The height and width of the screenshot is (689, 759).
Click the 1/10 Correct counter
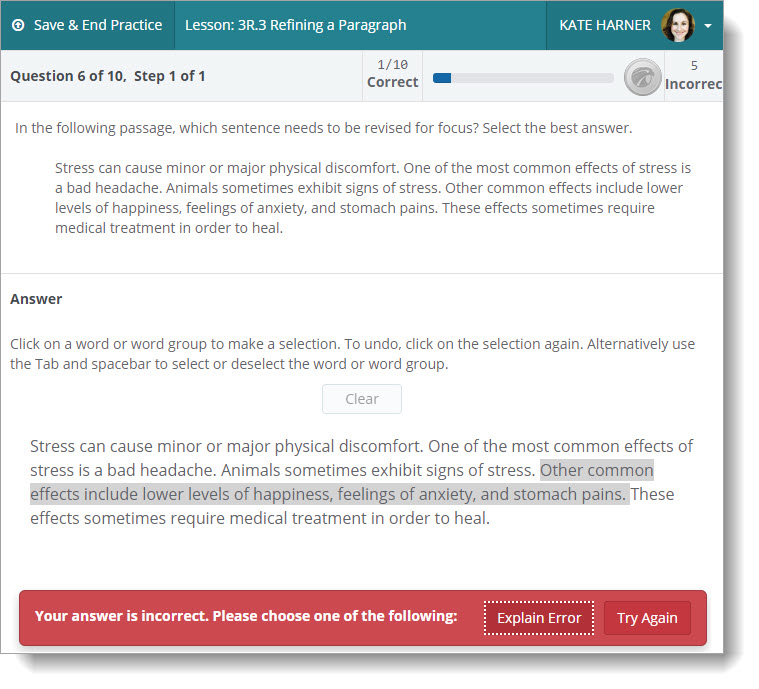click(x=392, y=74)
